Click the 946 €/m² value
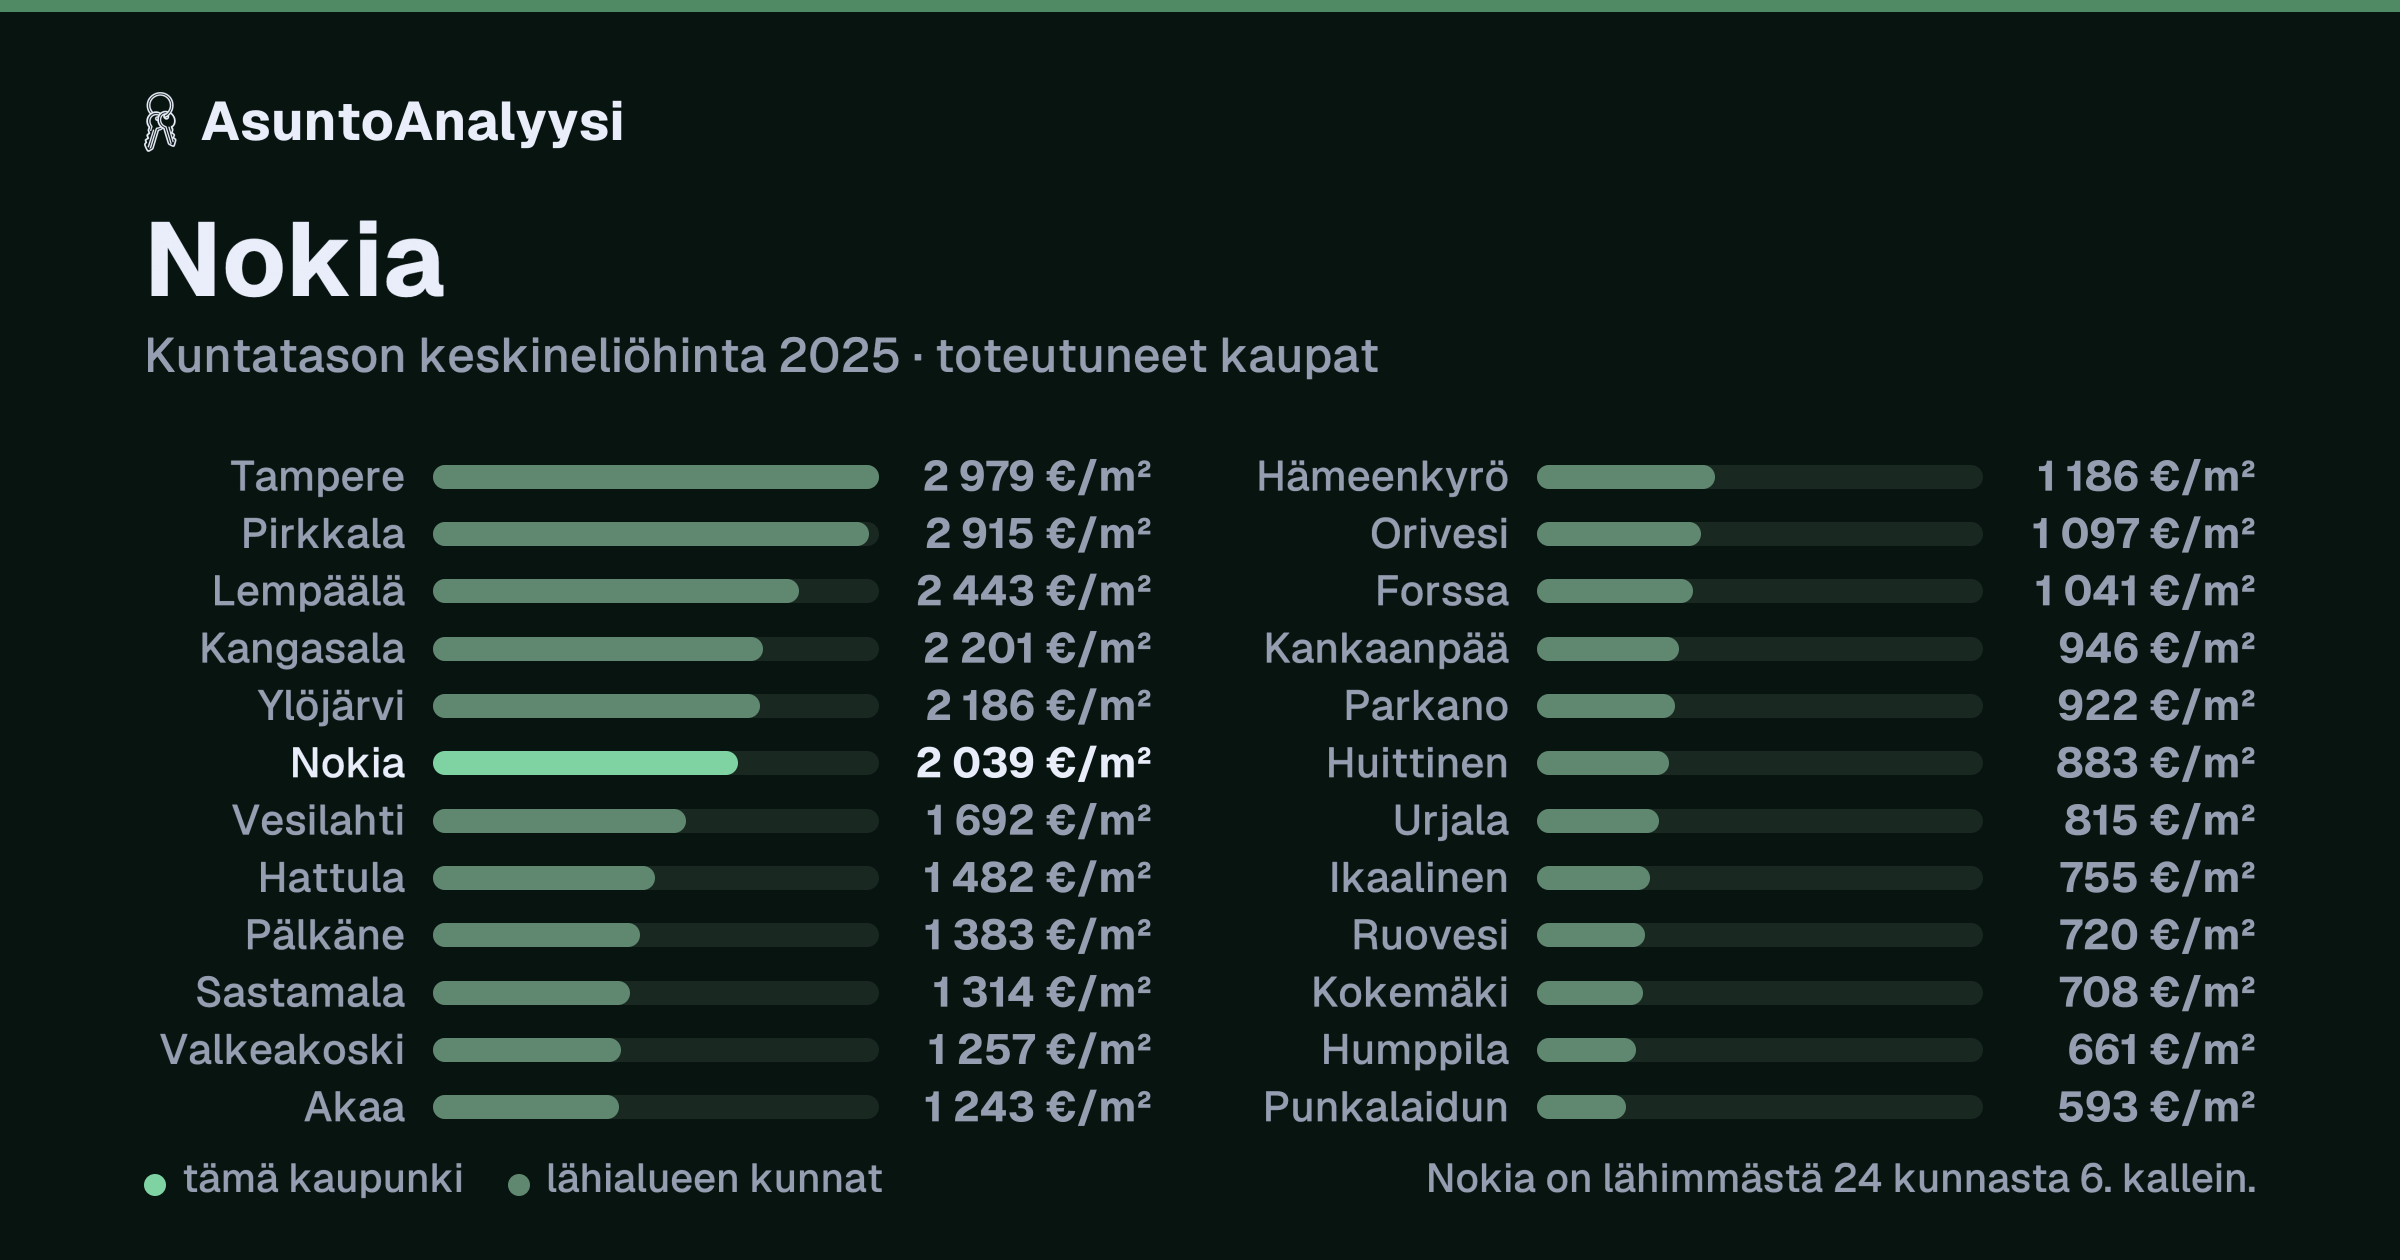 click(2157, 649)
